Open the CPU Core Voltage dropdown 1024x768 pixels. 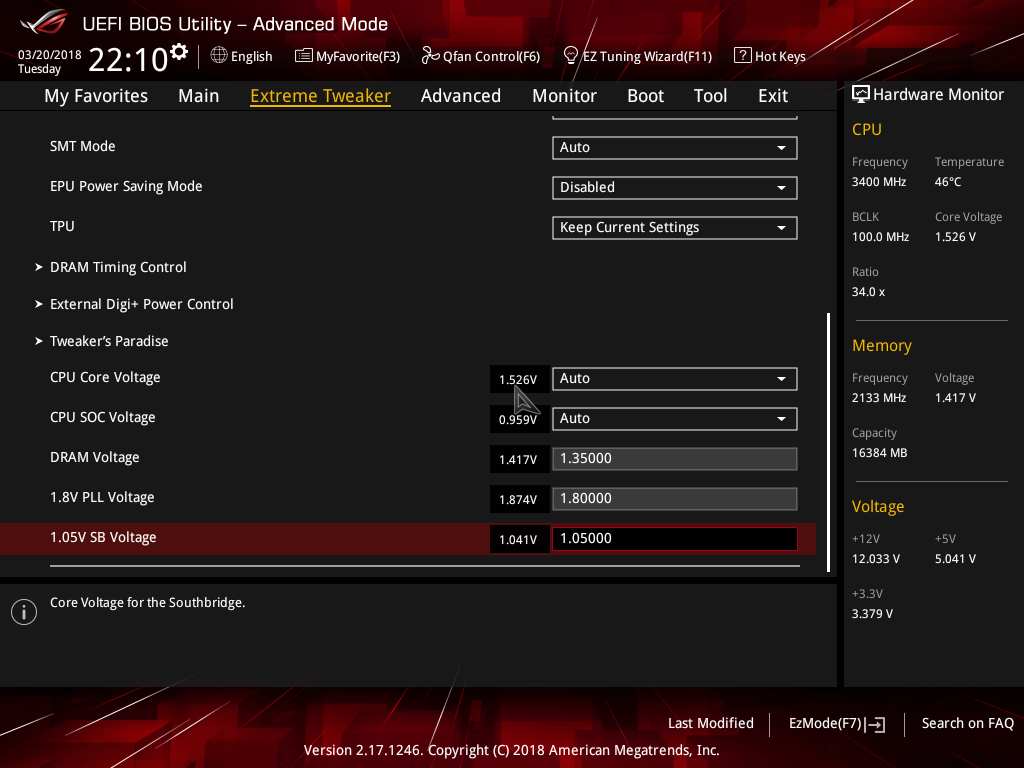click(x=675, y=379)
